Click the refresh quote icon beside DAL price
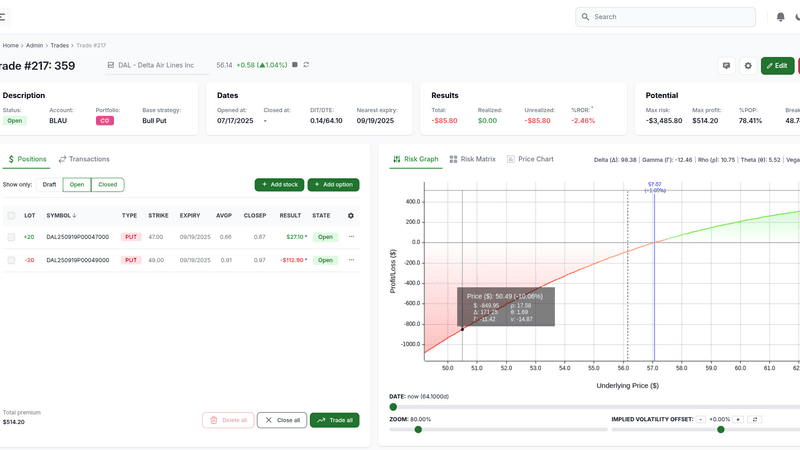This screenshot has width=800, height=450. pos(306,65)
